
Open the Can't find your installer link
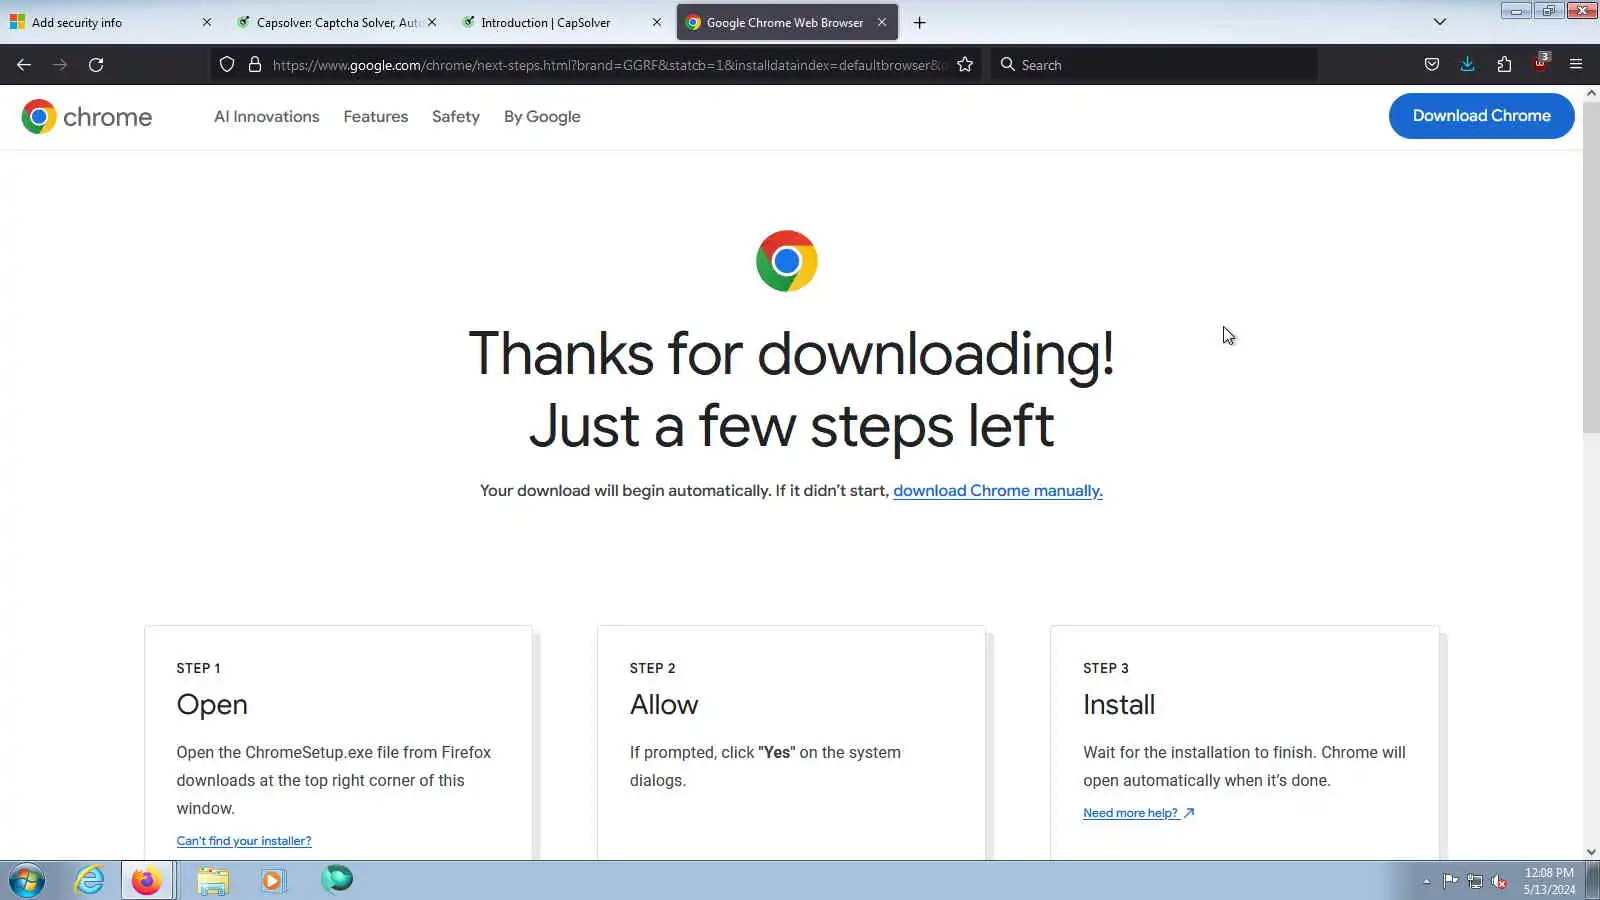pos(244,841)
